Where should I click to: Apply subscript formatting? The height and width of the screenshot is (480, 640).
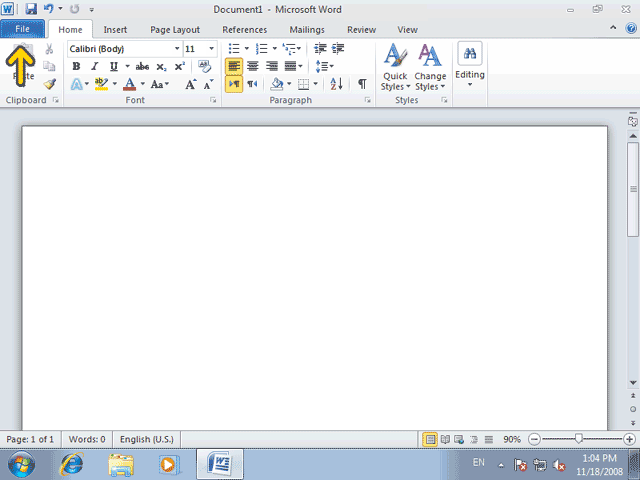coord(162,67)
